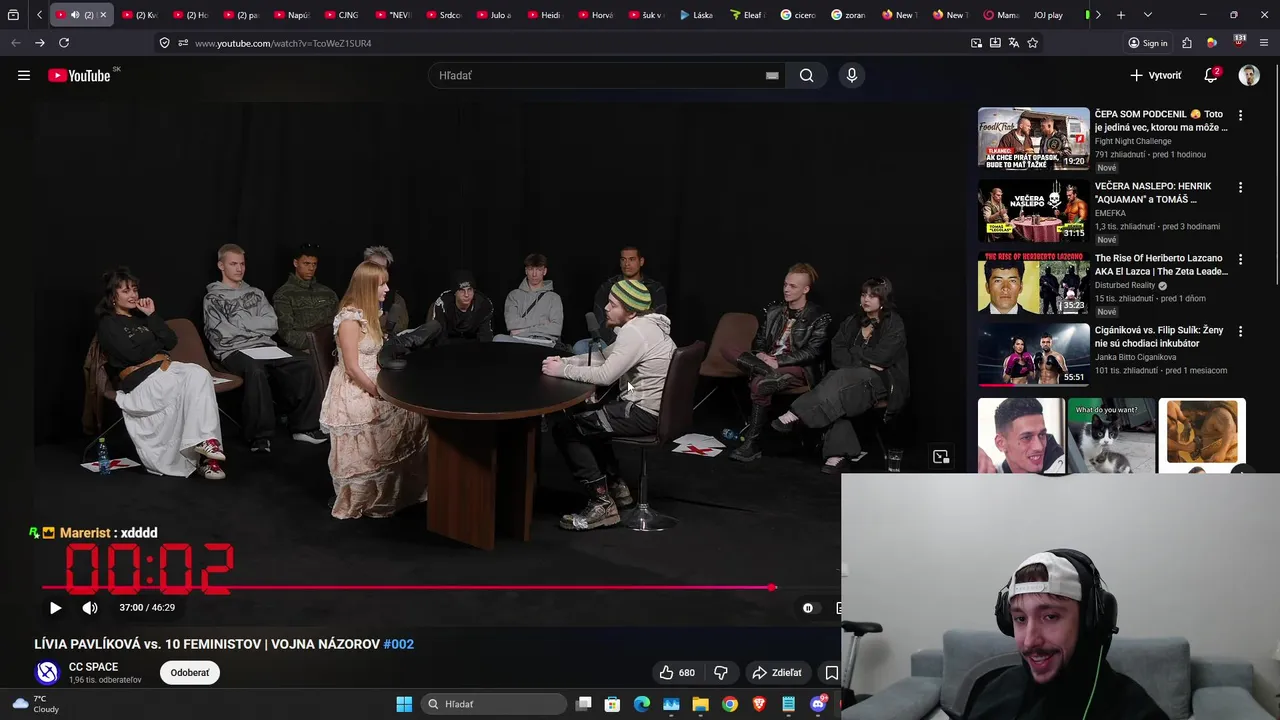Translate the page with the translate icon
Screen dimensions: 1280x720
click(x=1014, y=43)
